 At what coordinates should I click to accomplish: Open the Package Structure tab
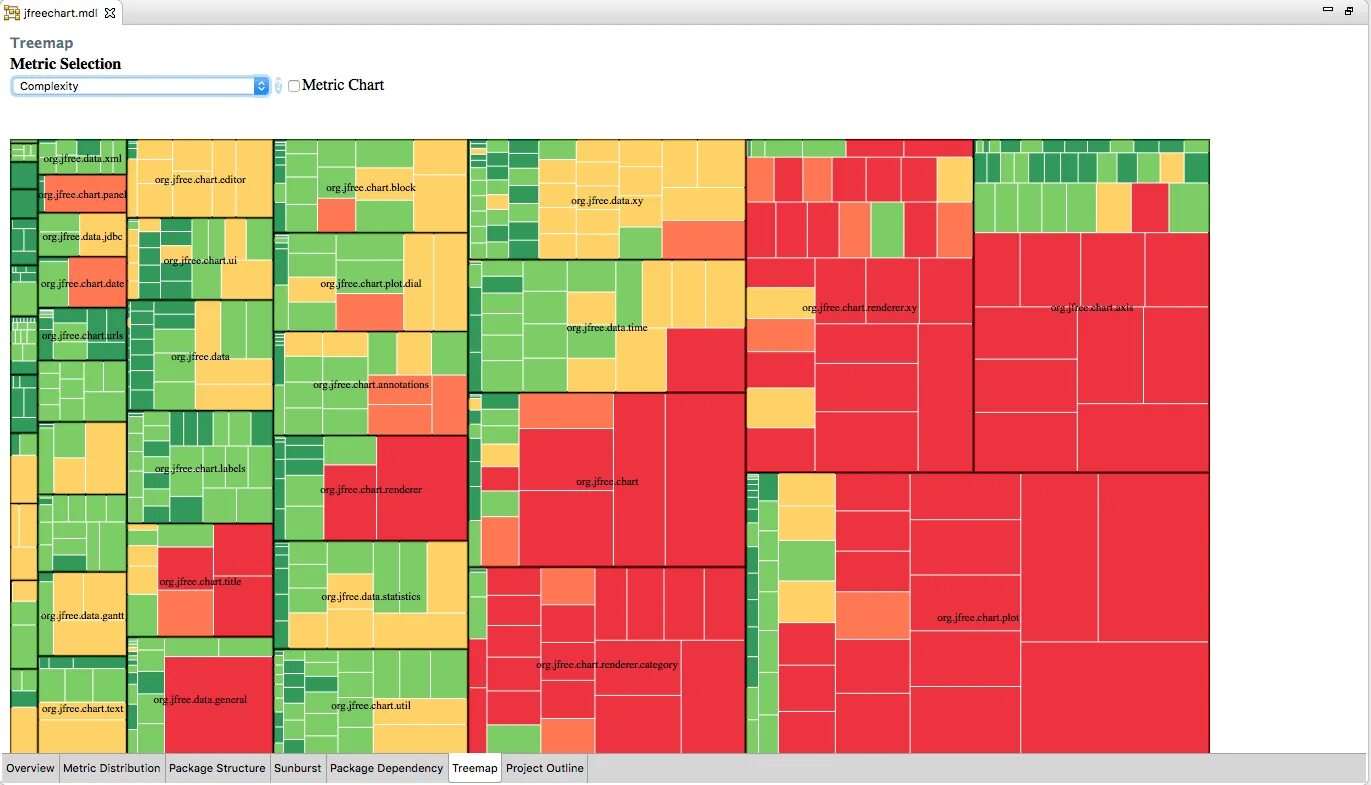pos(217,768)
